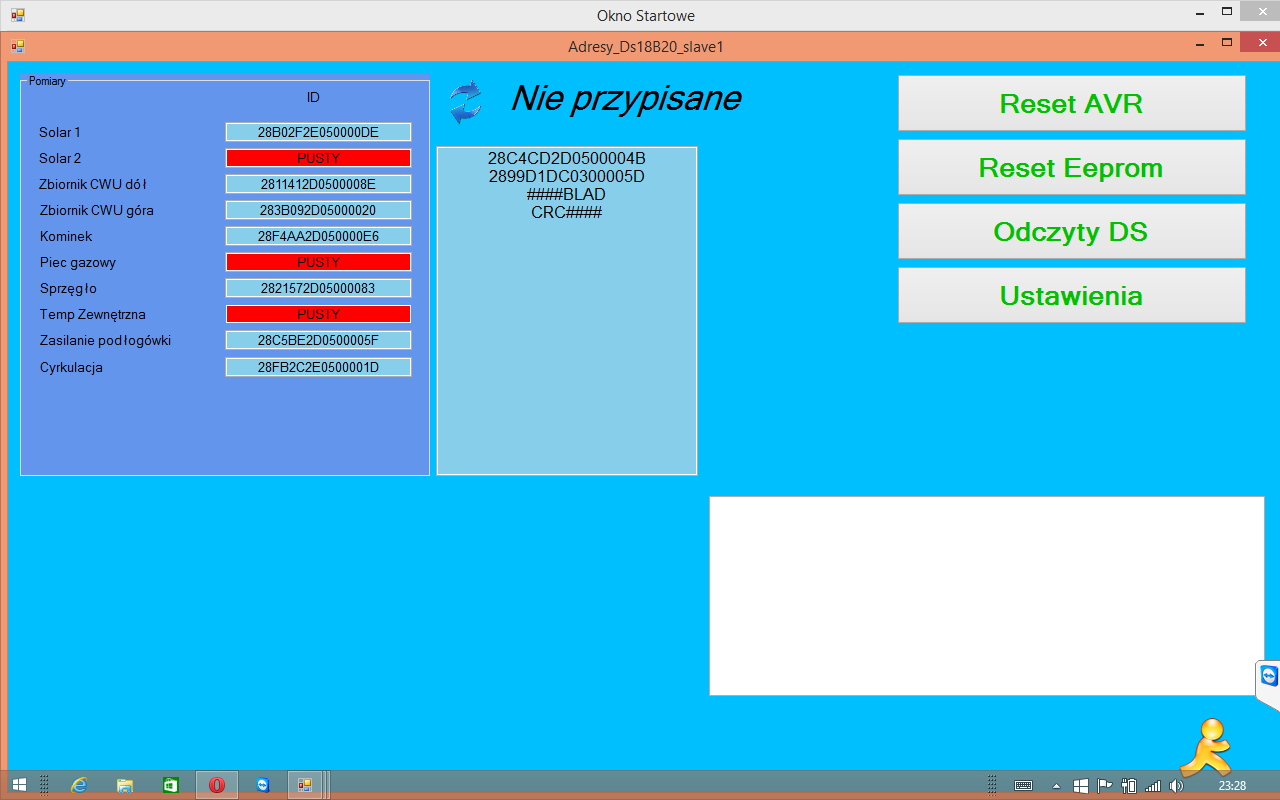Select unassigned address 28C4CD2D0500004B
Screen dimensions: 1280x800
(x=567, y=158)
